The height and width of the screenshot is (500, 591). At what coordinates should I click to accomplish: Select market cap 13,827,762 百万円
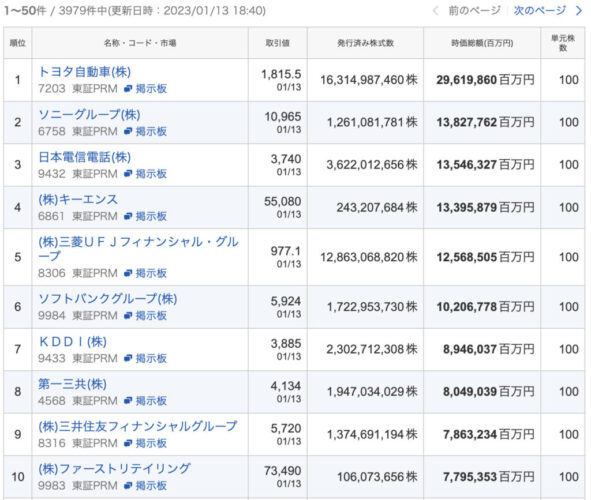[x=485, y=122]
